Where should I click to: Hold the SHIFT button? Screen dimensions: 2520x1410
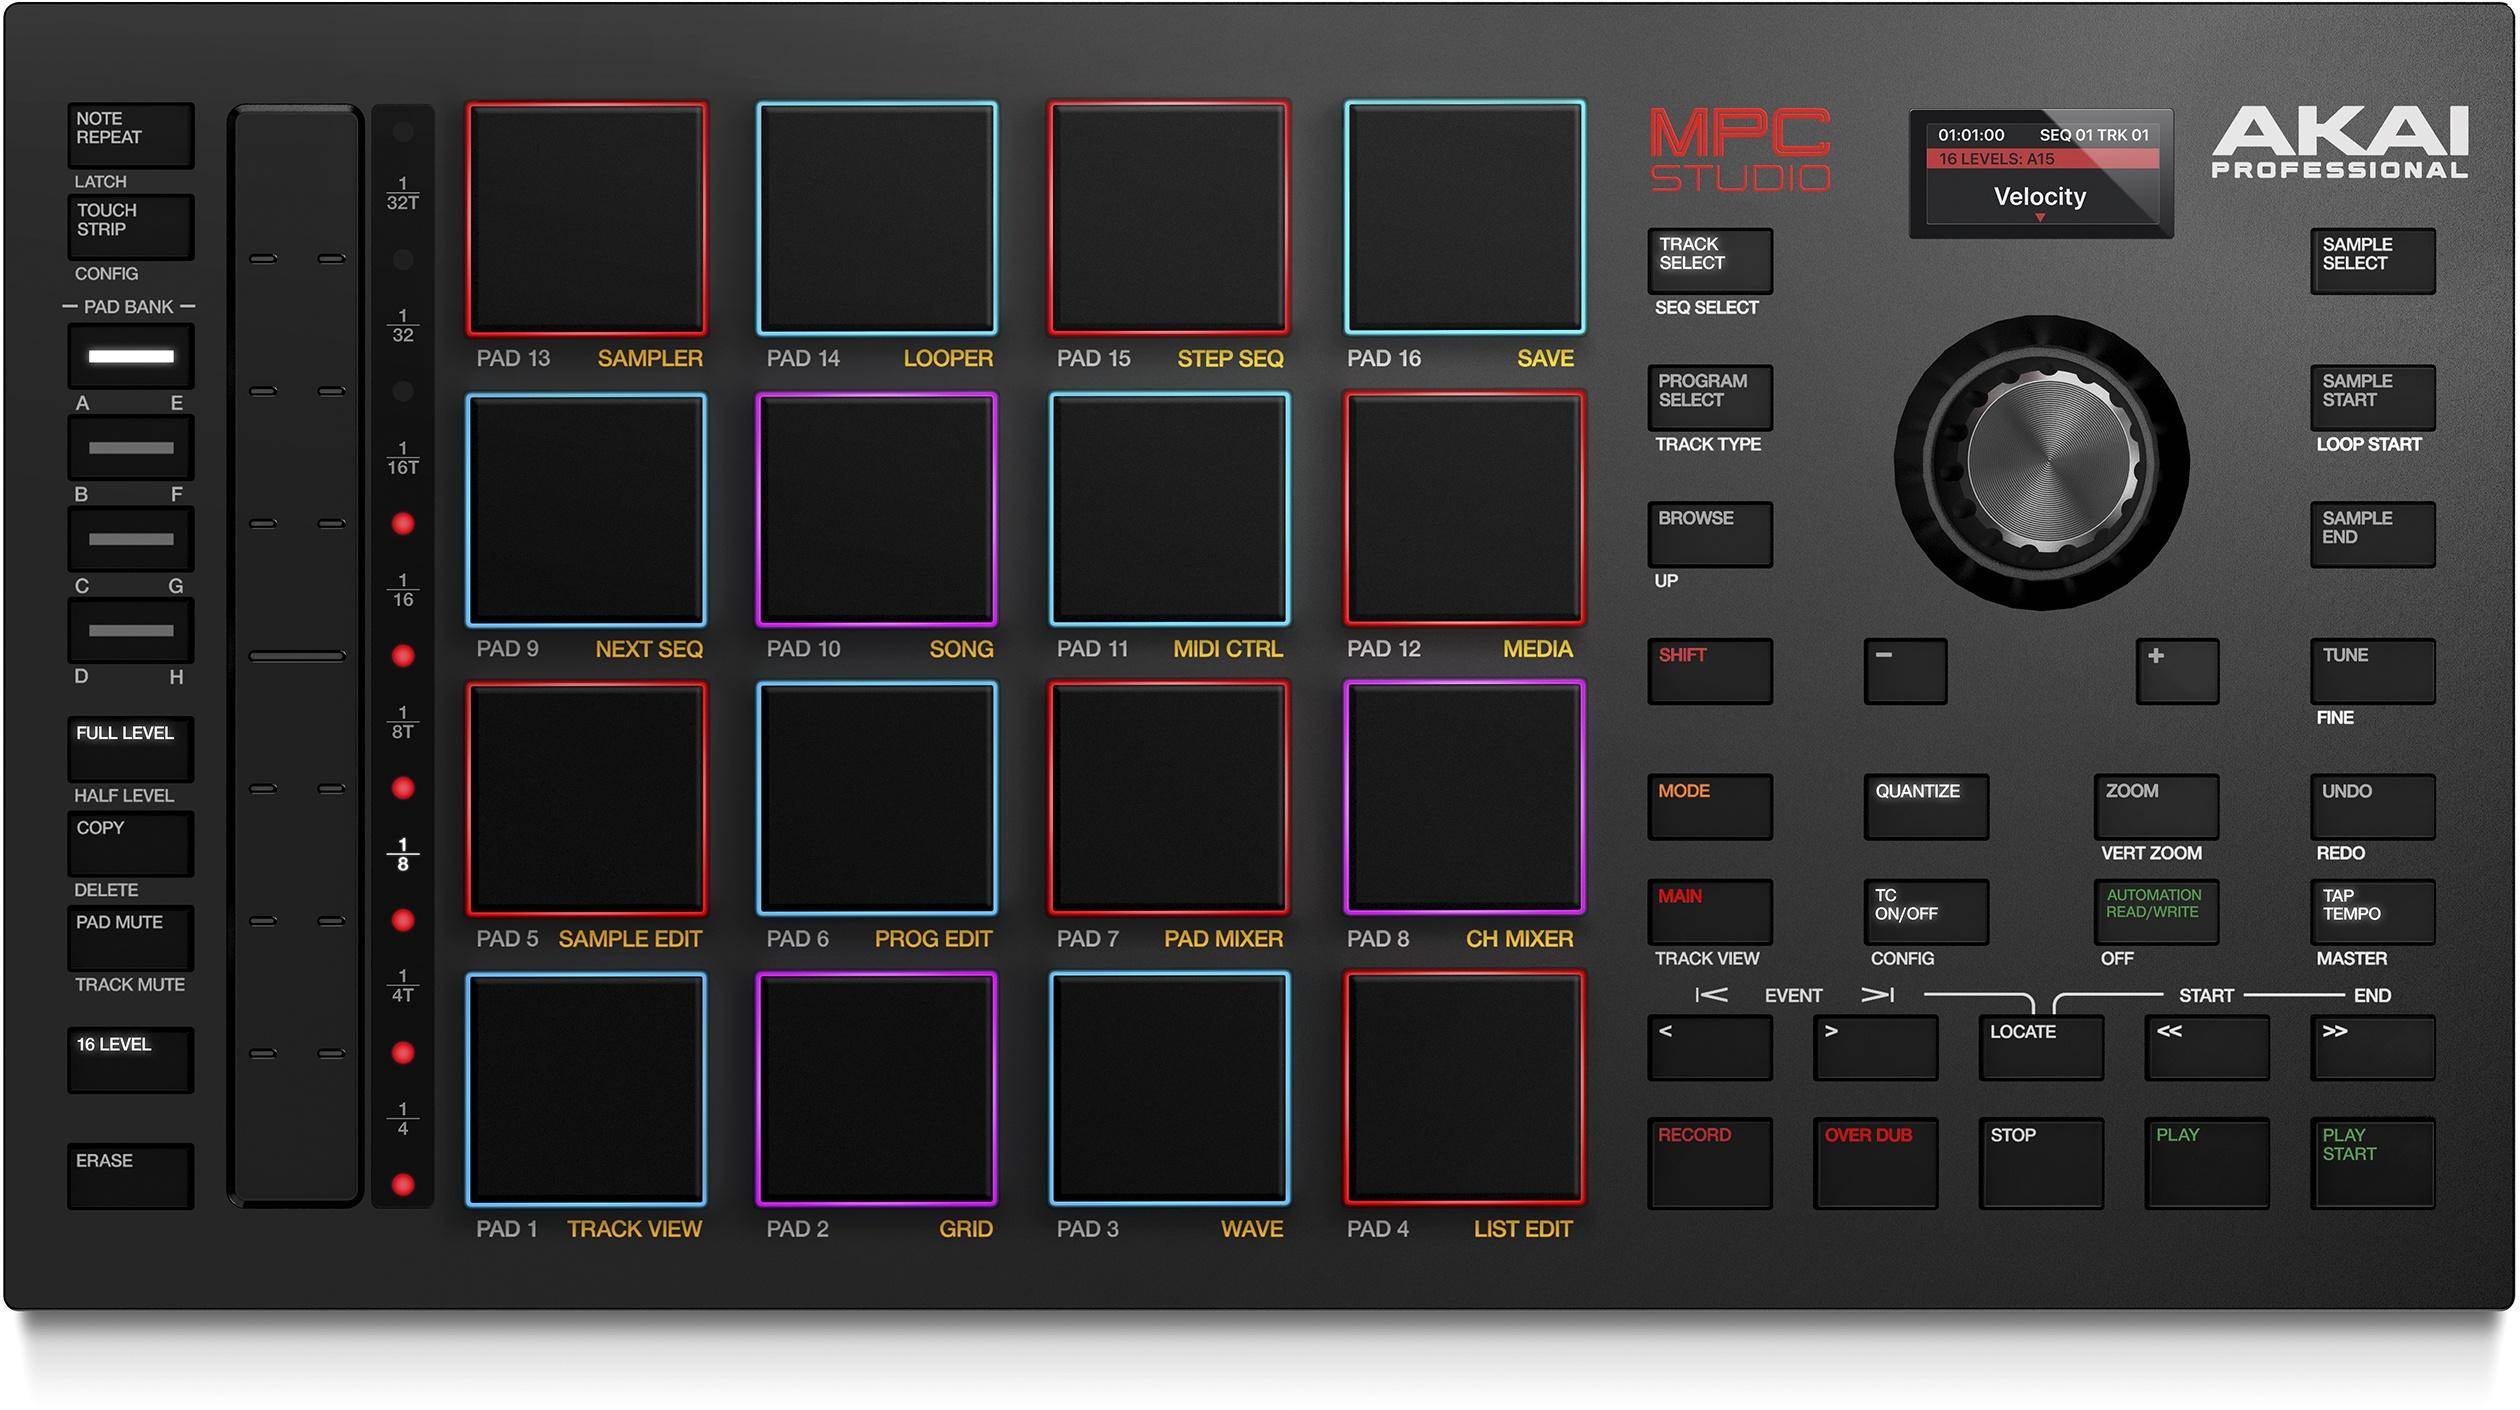tap(1710, 672)
